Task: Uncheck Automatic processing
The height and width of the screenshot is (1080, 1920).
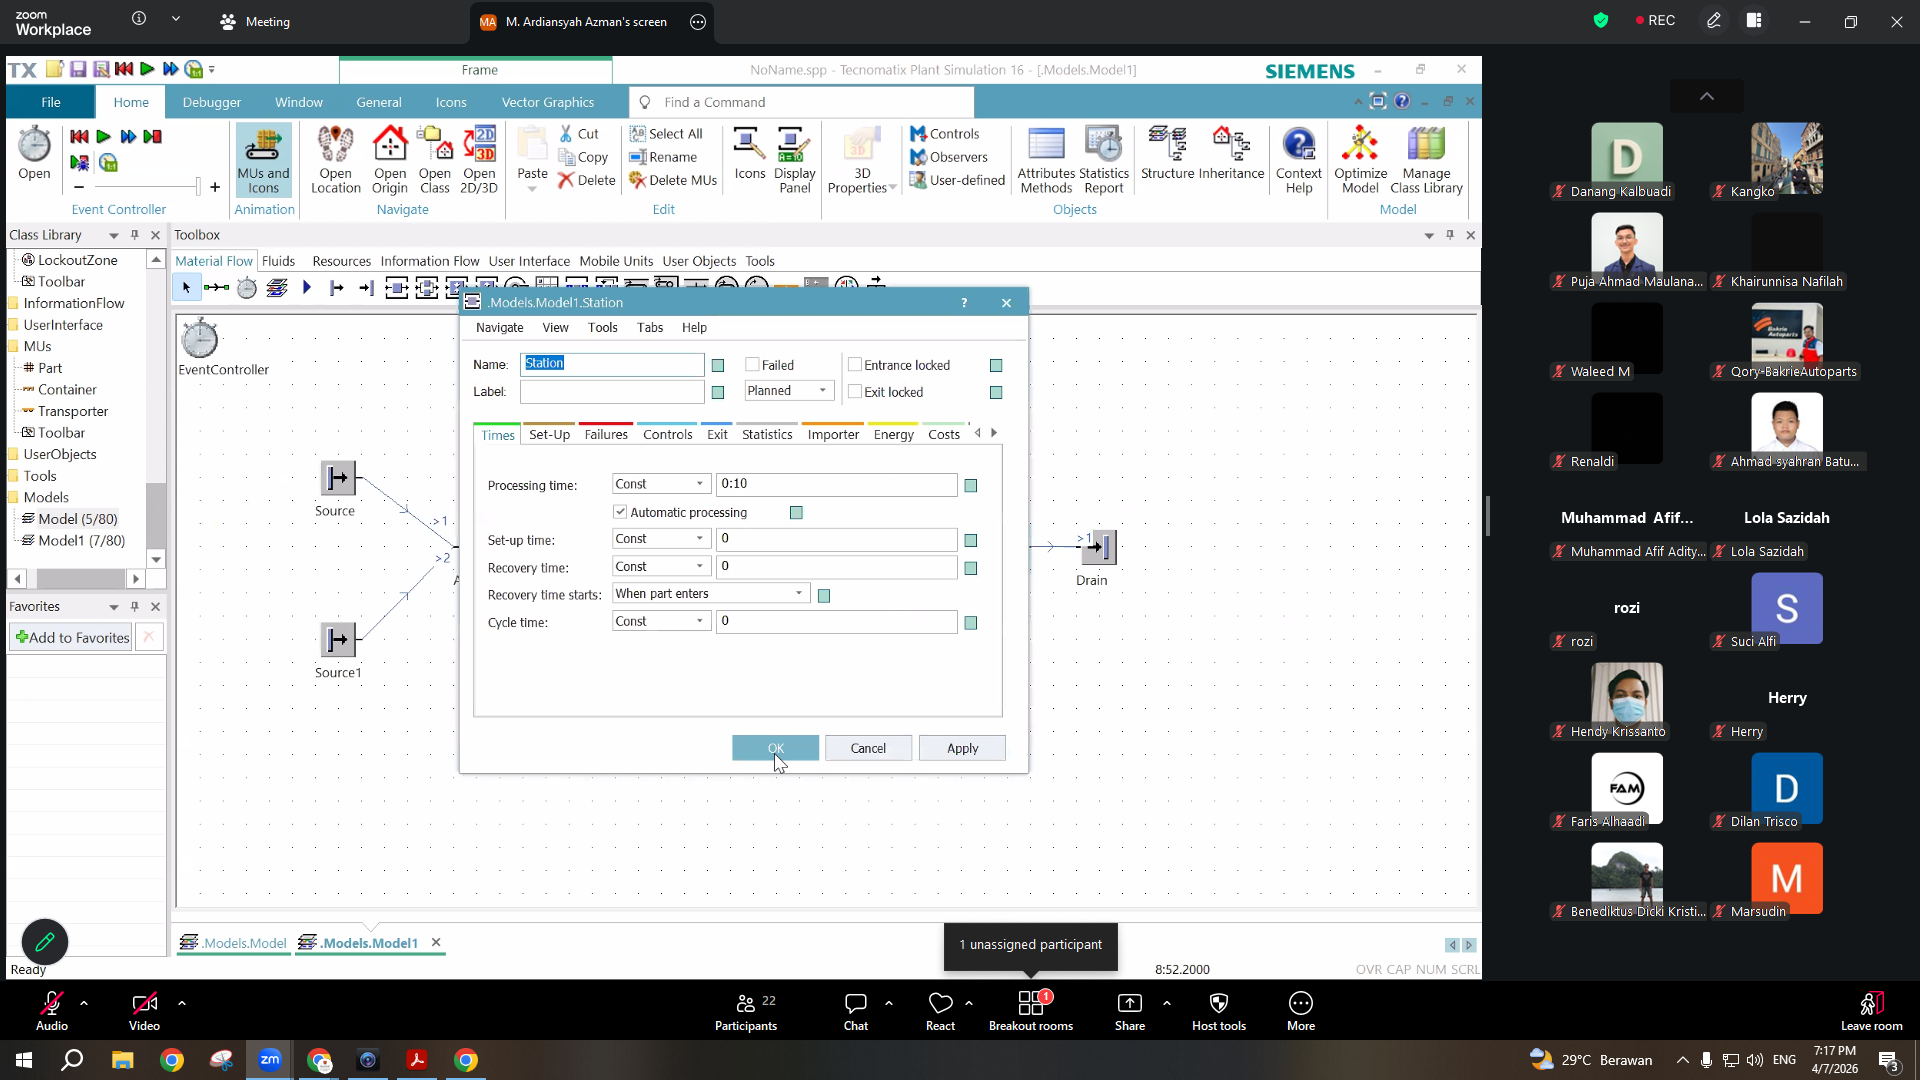Action: (x=620, y=512)
